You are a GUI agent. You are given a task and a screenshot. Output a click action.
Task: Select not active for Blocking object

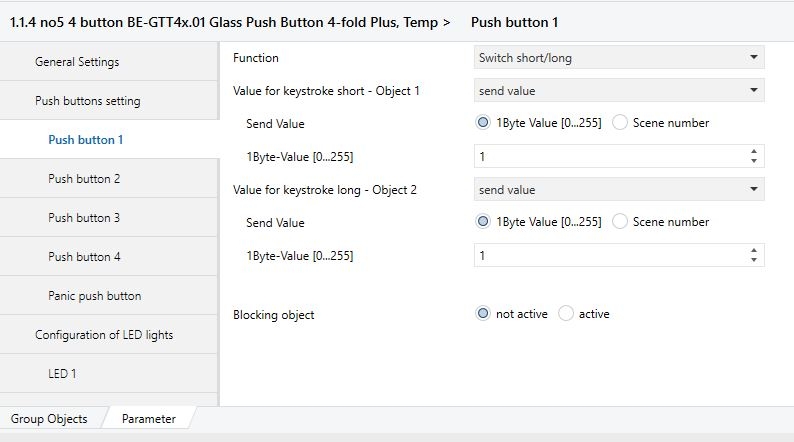click(484, 314)
